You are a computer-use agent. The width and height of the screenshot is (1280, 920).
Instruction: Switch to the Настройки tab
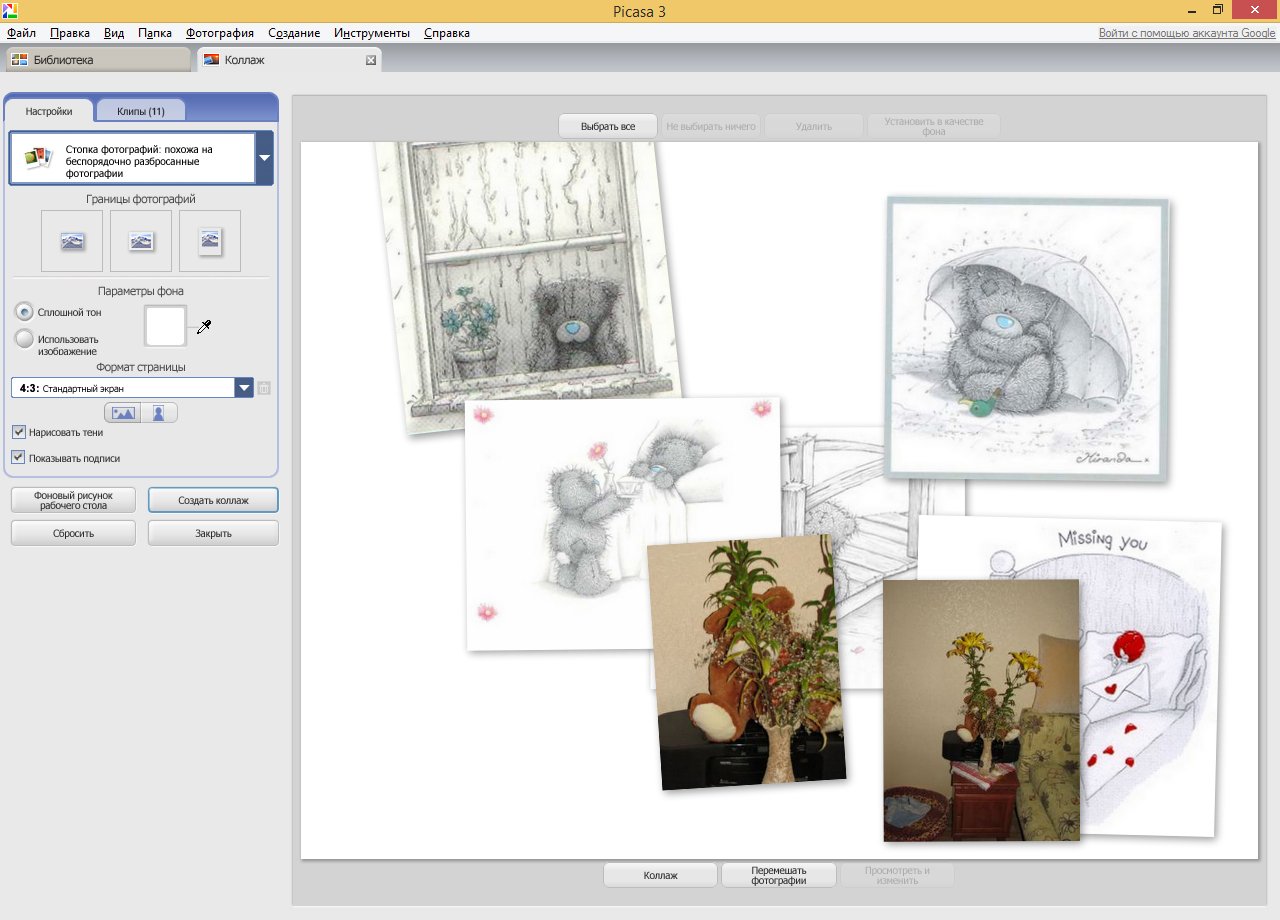tap(49, 111)
